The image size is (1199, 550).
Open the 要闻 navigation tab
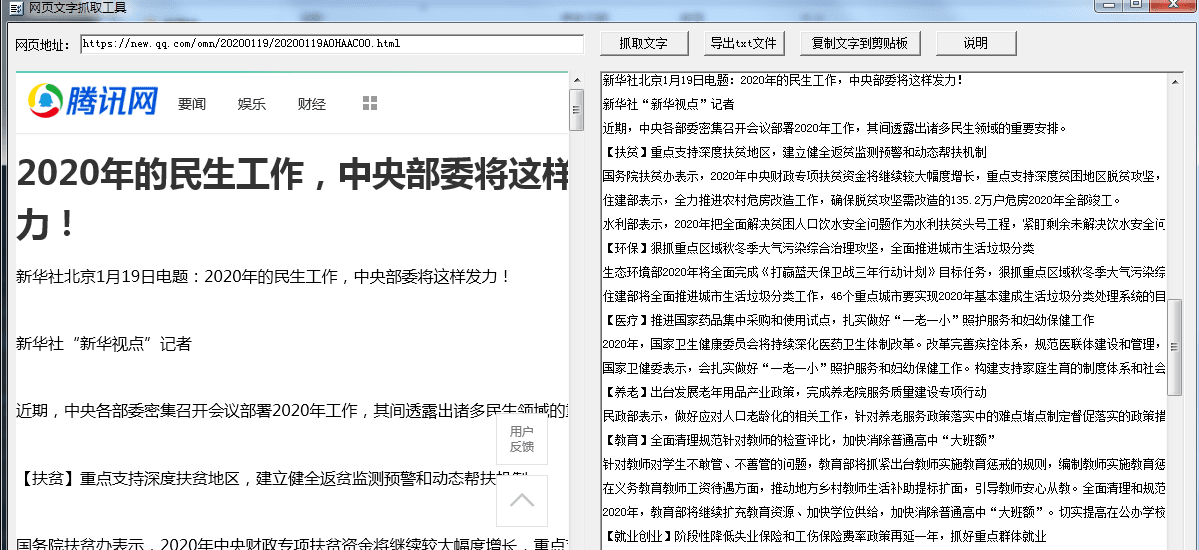click(x=192, y=104)
